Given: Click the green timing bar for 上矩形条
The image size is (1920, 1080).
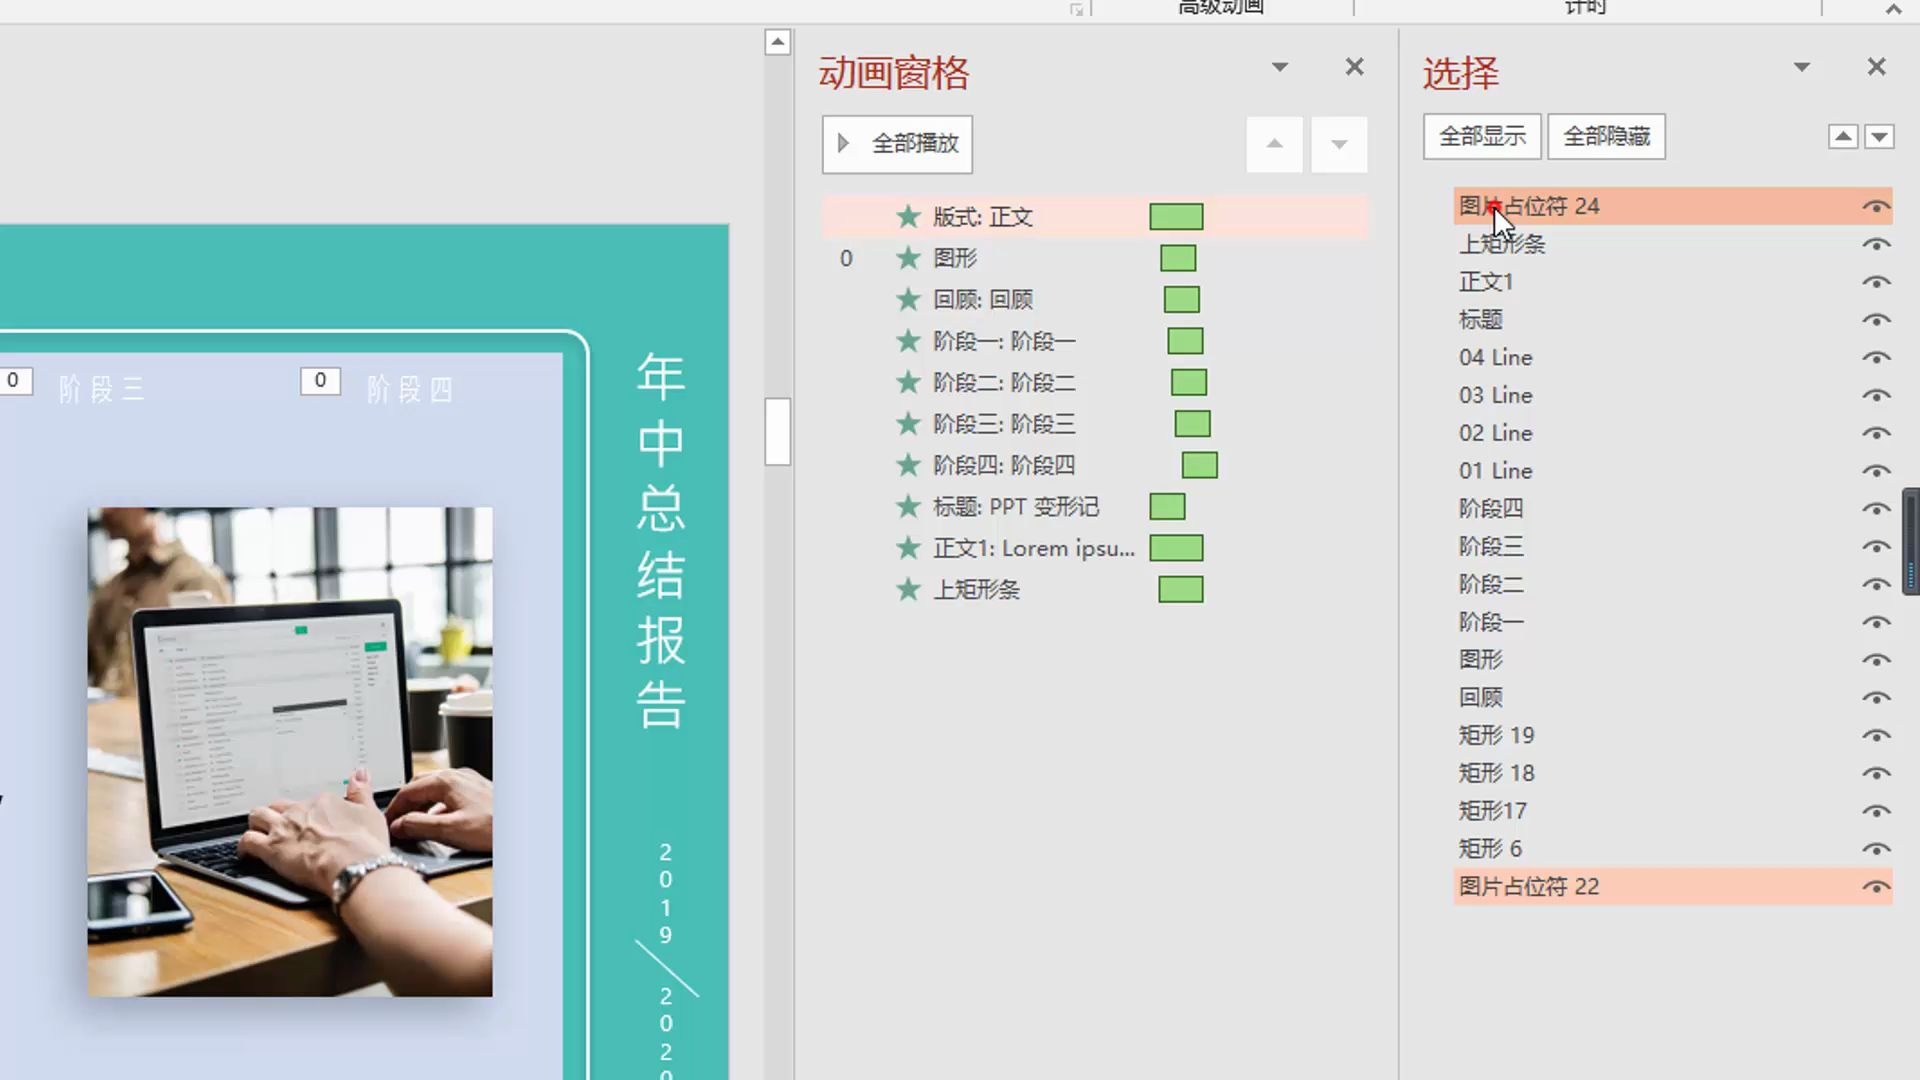Looking at the screenshot, I should click(x=1180, y=590).
